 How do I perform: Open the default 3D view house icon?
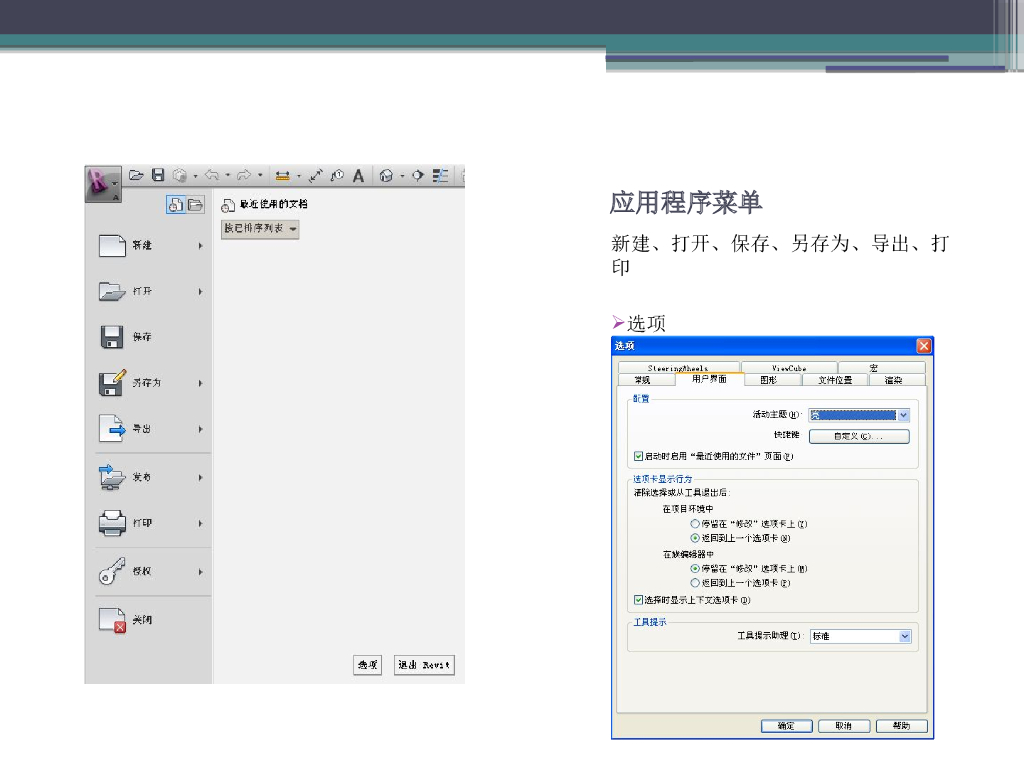tap(386, 175)
